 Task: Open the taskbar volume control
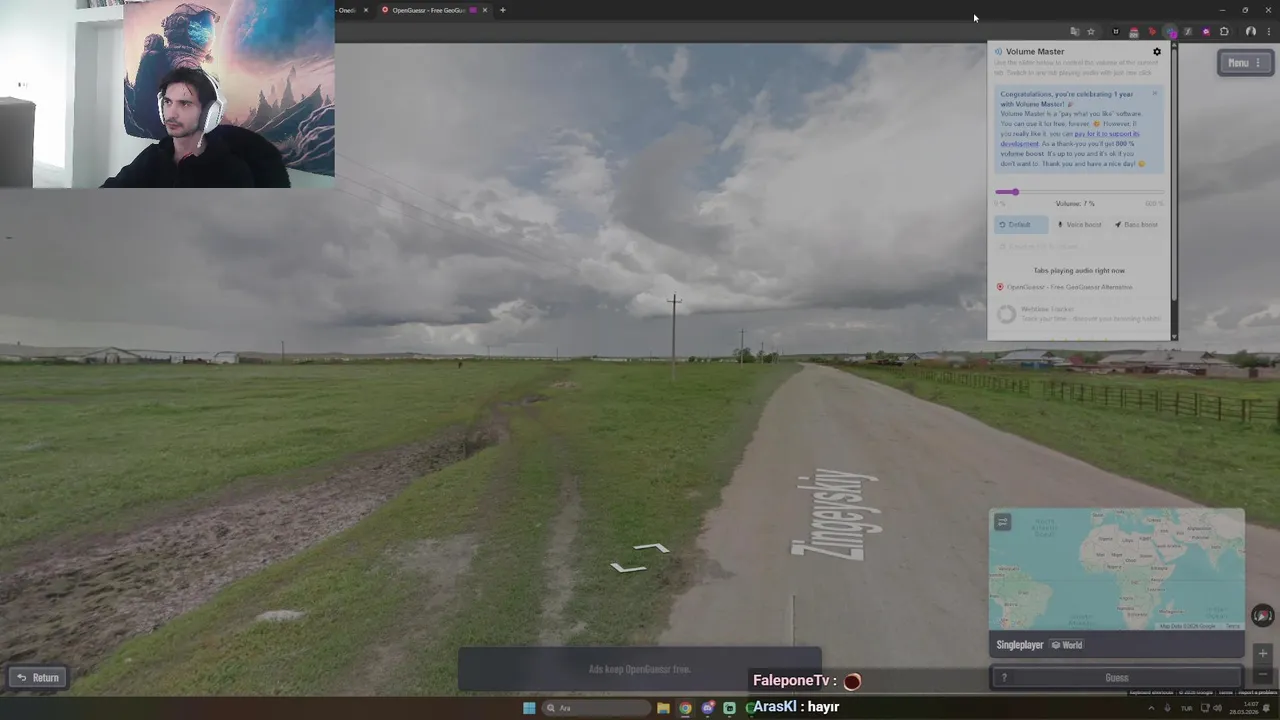(1217, 708)
